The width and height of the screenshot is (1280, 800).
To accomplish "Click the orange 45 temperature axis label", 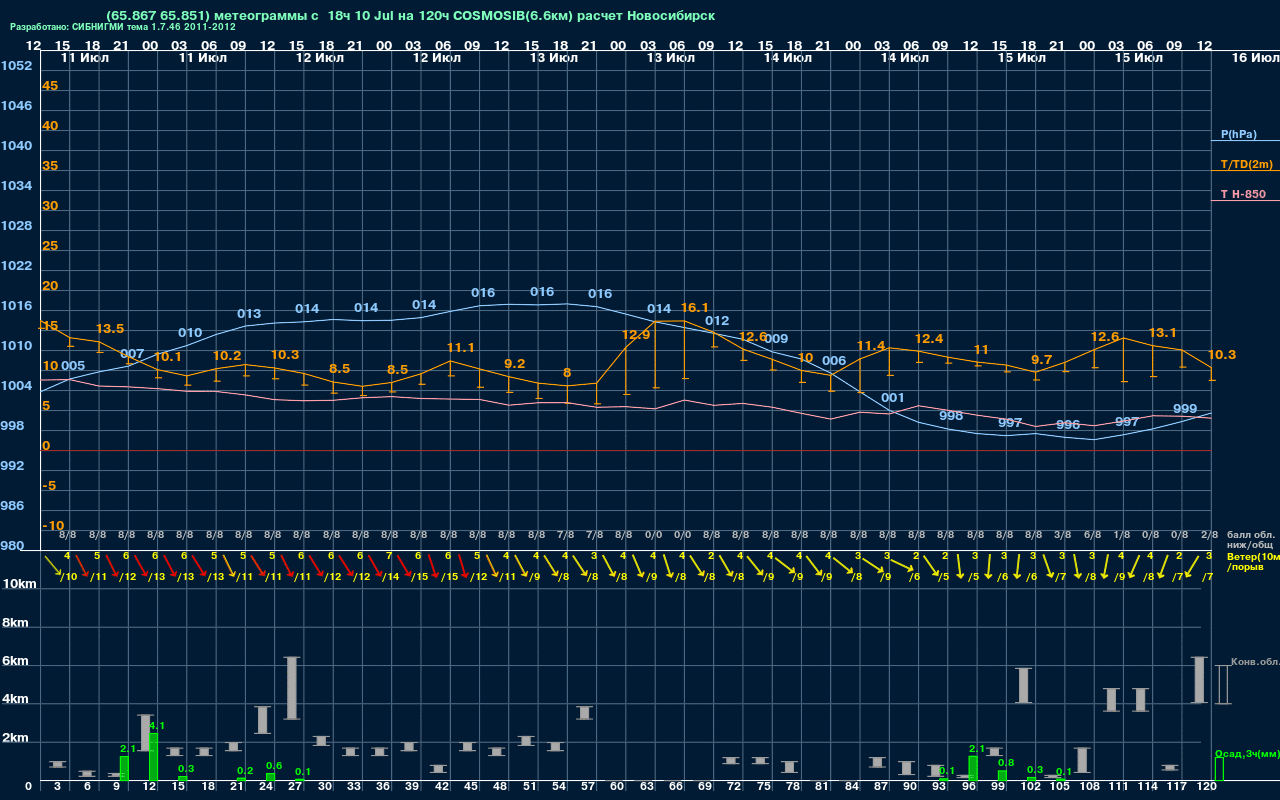I will tap(50, 86).
